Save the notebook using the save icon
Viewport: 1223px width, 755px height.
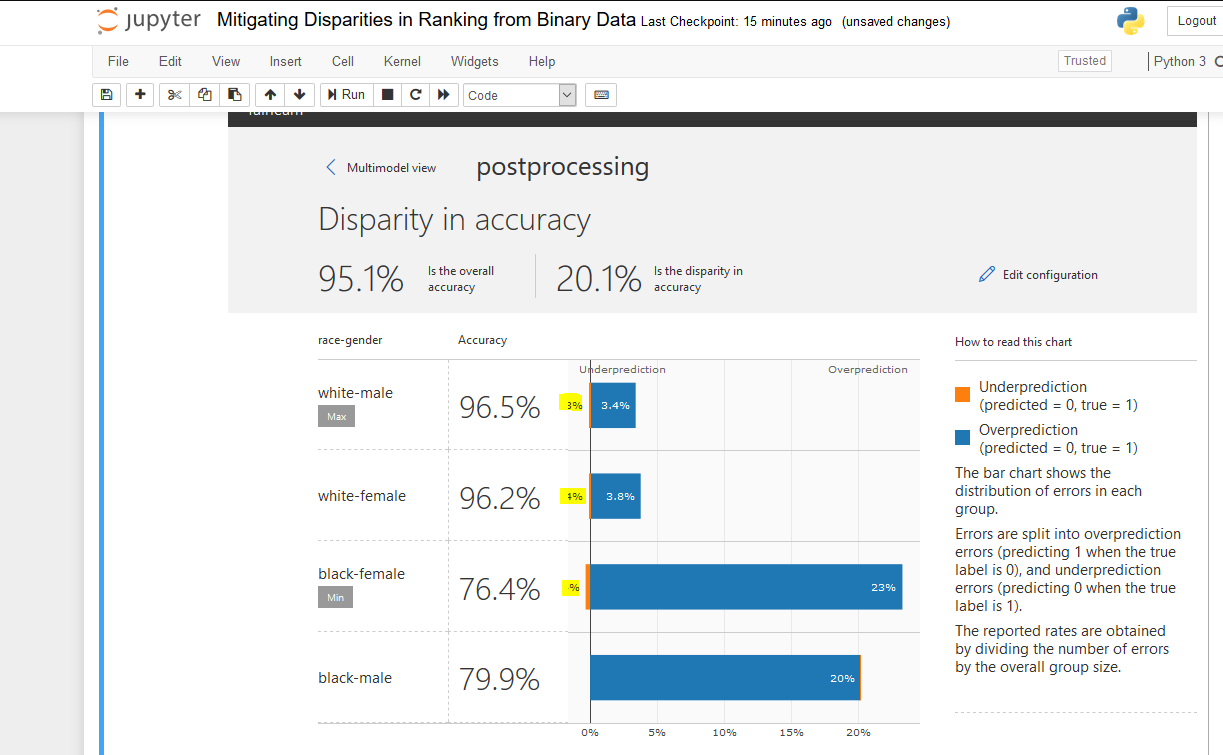pos(106,94)
